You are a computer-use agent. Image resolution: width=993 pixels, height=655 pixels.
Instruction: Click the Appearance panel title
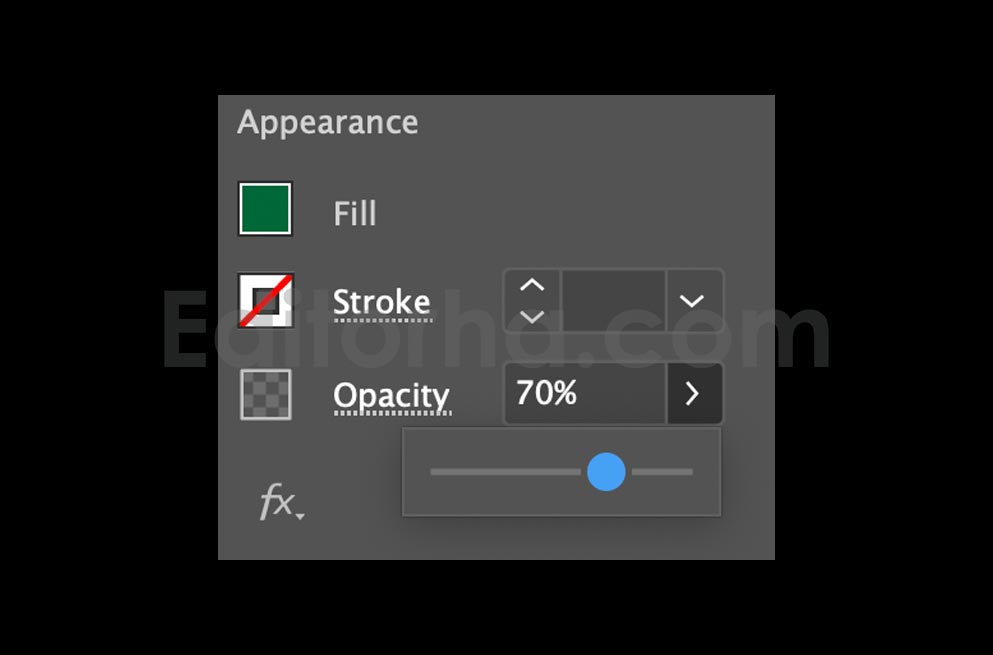pos(327,123)
